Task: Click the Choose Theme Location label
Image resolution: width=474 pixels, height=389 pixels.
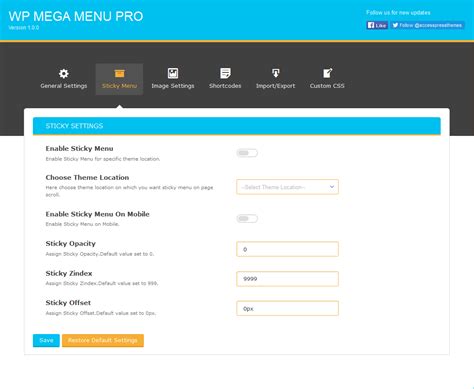Action: pos(87,178)
